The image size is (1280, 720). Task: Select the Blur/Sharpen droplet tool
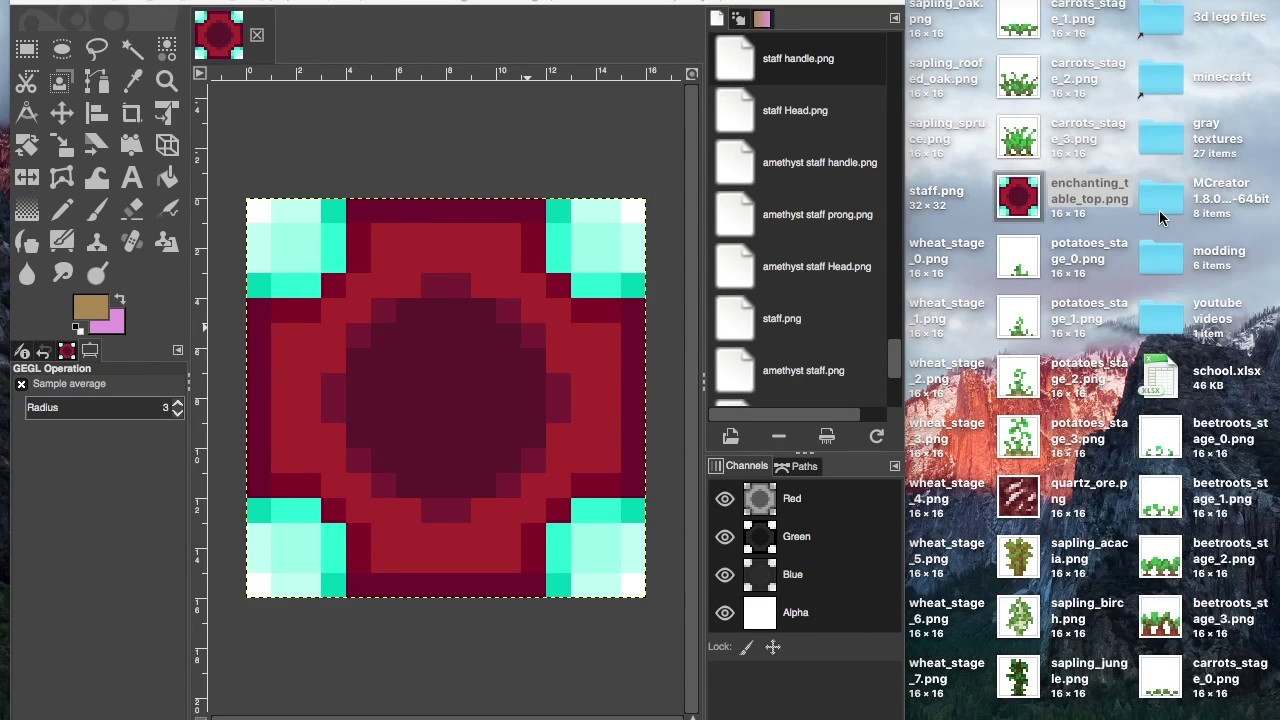pos(27,274)
